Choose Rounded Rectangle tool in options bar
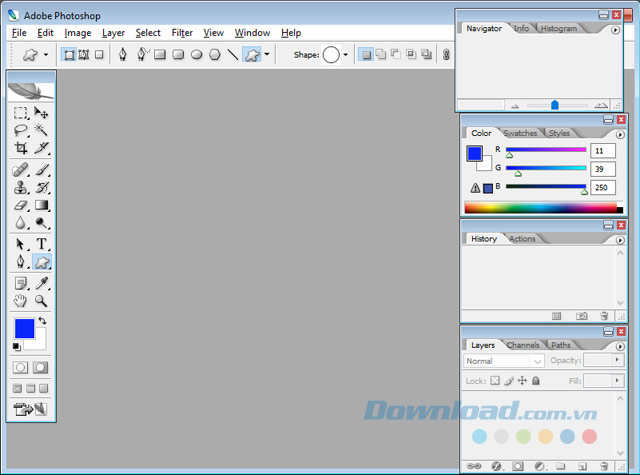The width and height of the screenshot is (640, 475). (x=178, y=54)
